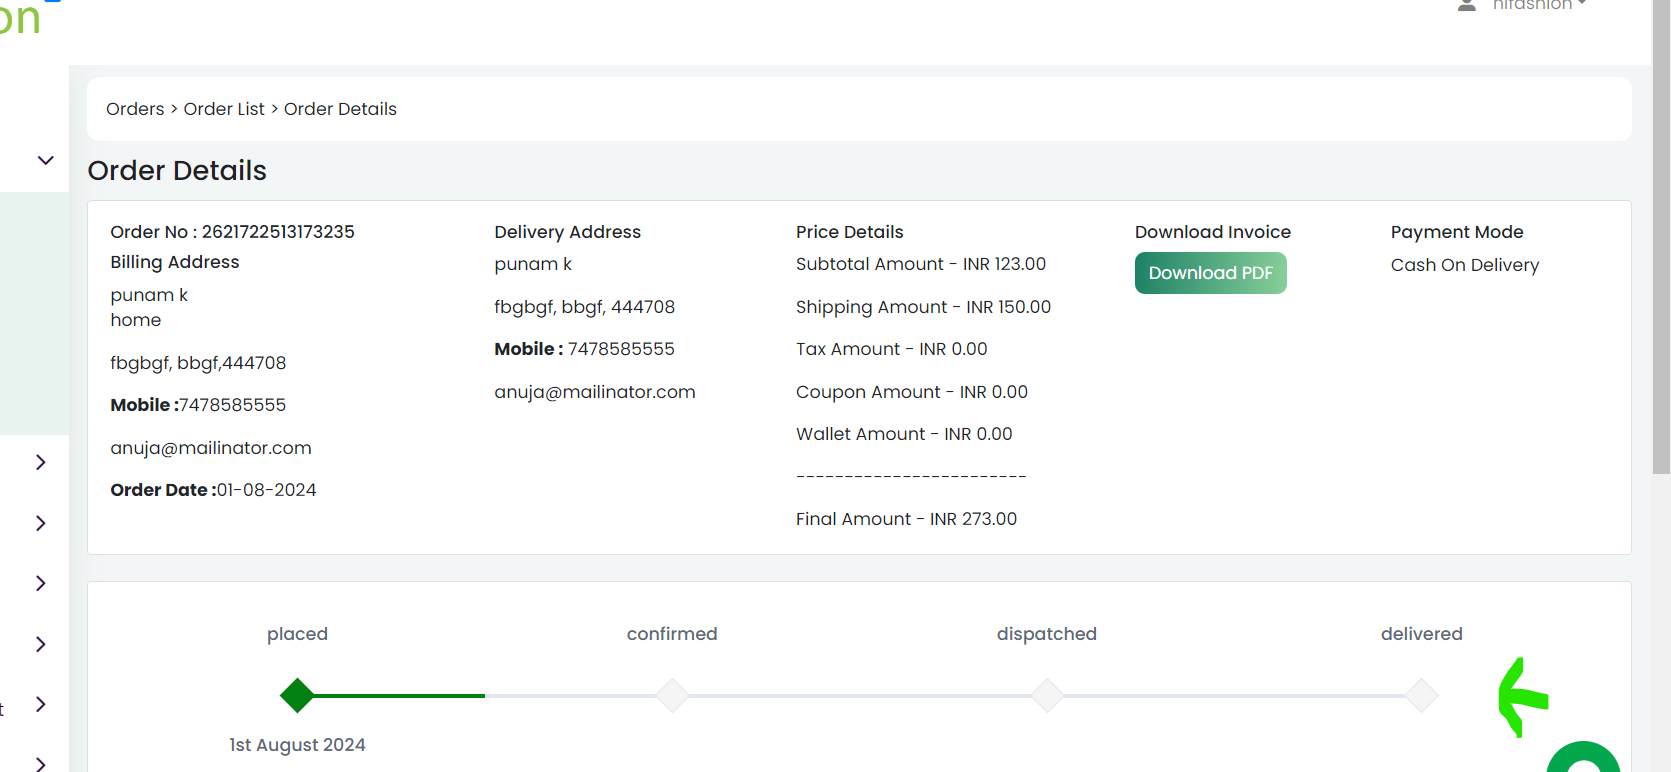1671x772 pixels.
Task: Expand the fifth collapsed sidebar chevron
Action: click(x=40, y=704)
